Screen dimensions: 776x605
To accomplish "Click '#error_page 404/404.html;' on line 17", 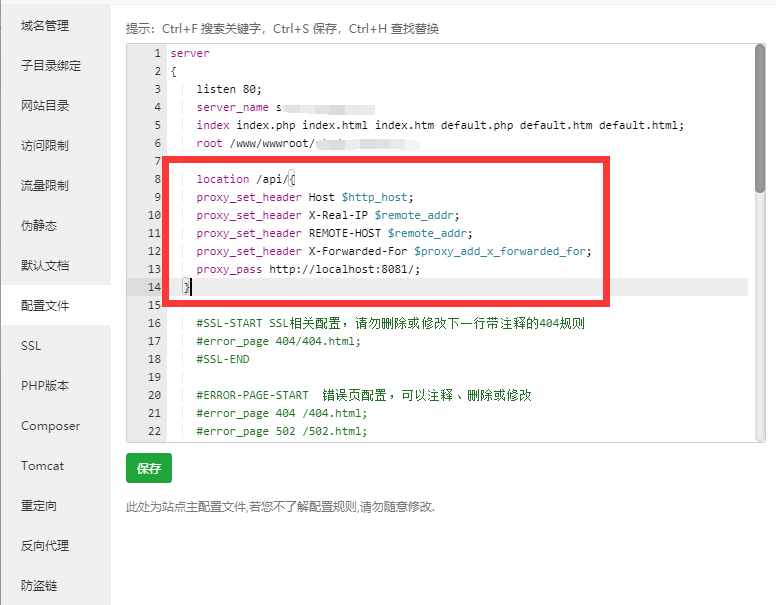I will (278, 341).
